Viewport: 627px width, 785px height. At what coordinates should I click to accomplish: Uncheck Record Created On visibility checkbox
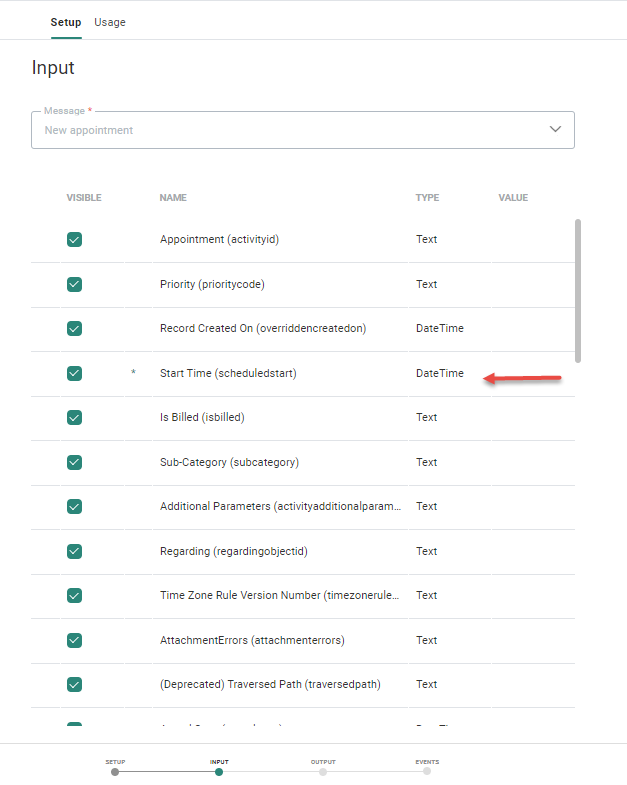74,329
